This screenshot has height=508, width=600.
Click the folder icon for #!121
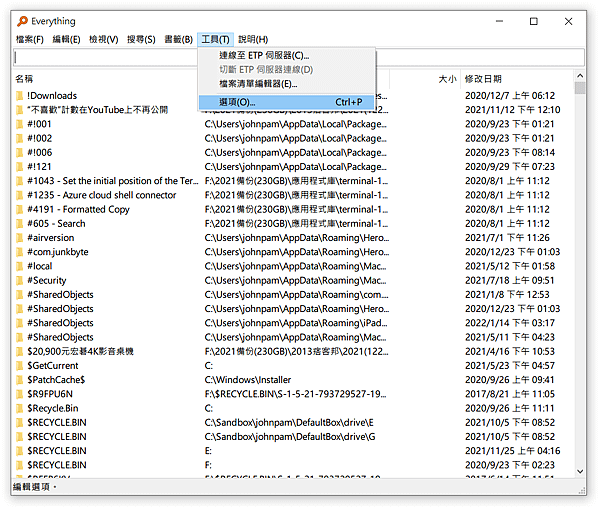(20, 167)
